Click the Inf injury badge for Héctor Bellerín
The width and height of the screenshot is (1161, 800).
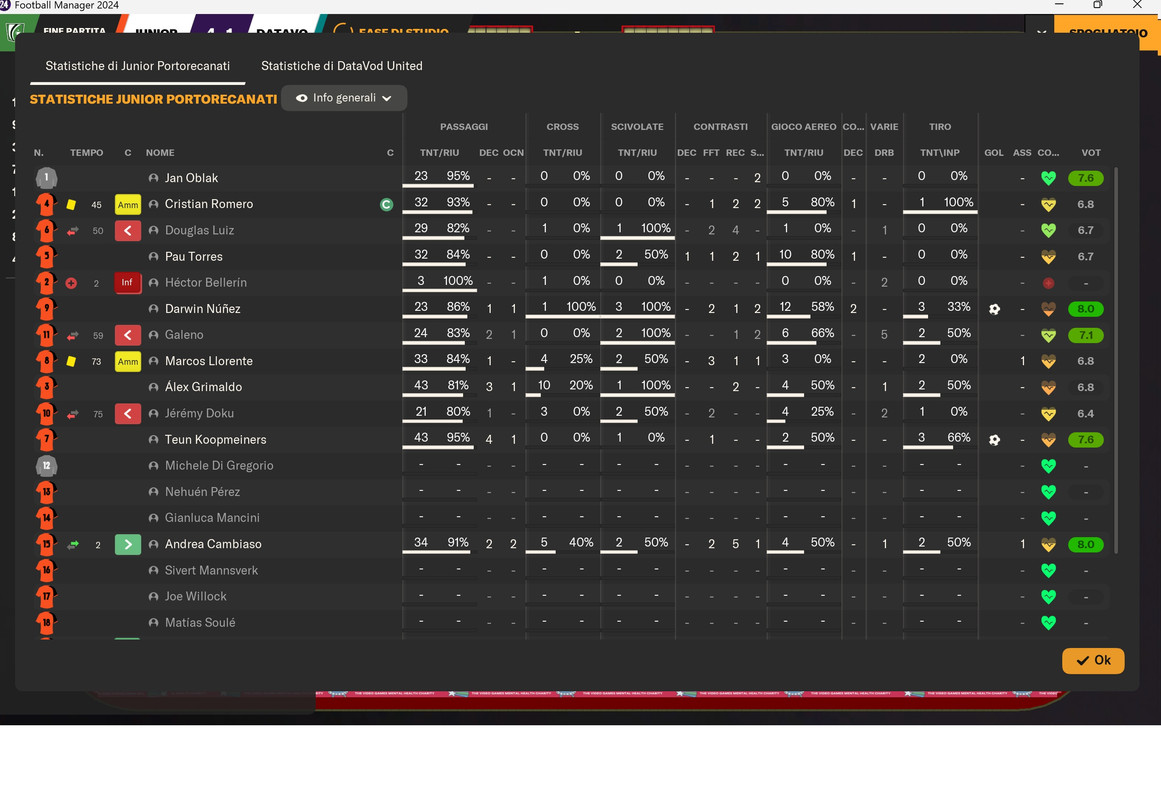coord(127,282)
